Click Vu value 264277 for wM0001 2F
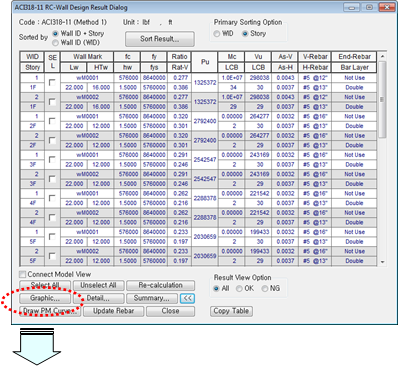399x367 pixels. coord(259,116)
